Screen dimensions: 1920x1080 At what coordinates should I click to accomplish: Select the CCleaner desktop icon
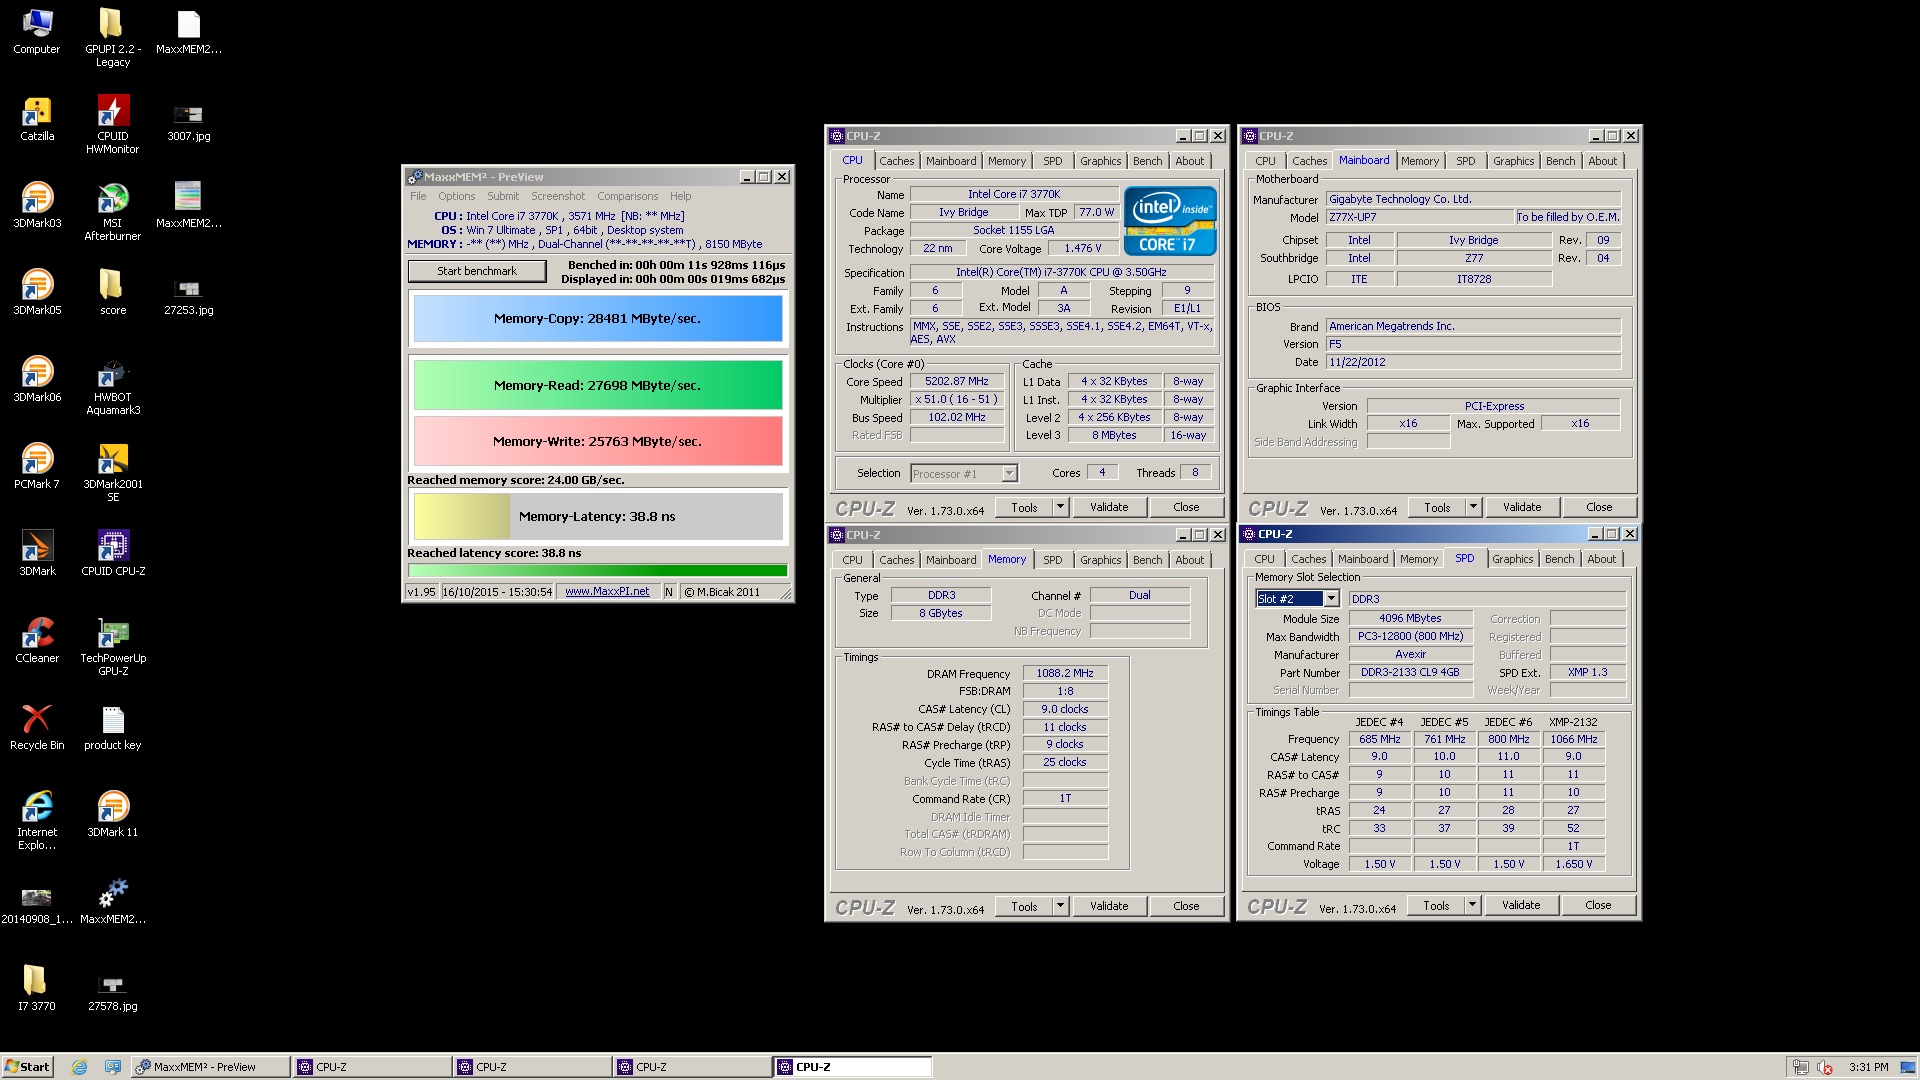pyautogui.click(x=37, y=640)
